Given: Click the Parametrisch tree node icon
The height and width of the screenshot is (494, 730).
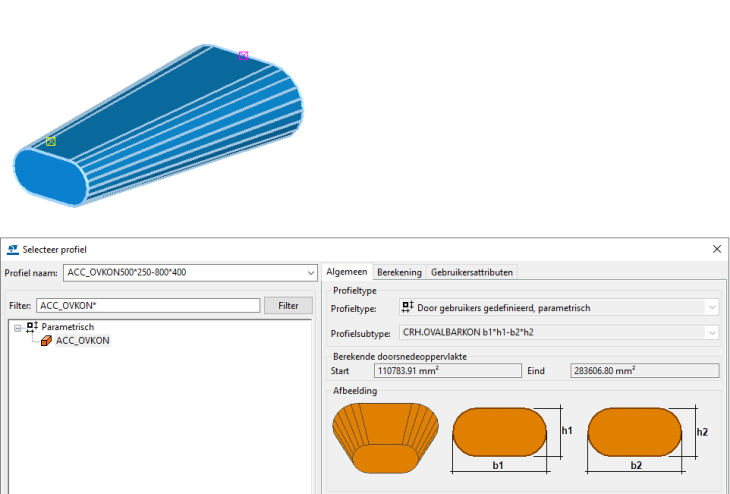Looking at the screenshot, I should click(x=32, y=327).
